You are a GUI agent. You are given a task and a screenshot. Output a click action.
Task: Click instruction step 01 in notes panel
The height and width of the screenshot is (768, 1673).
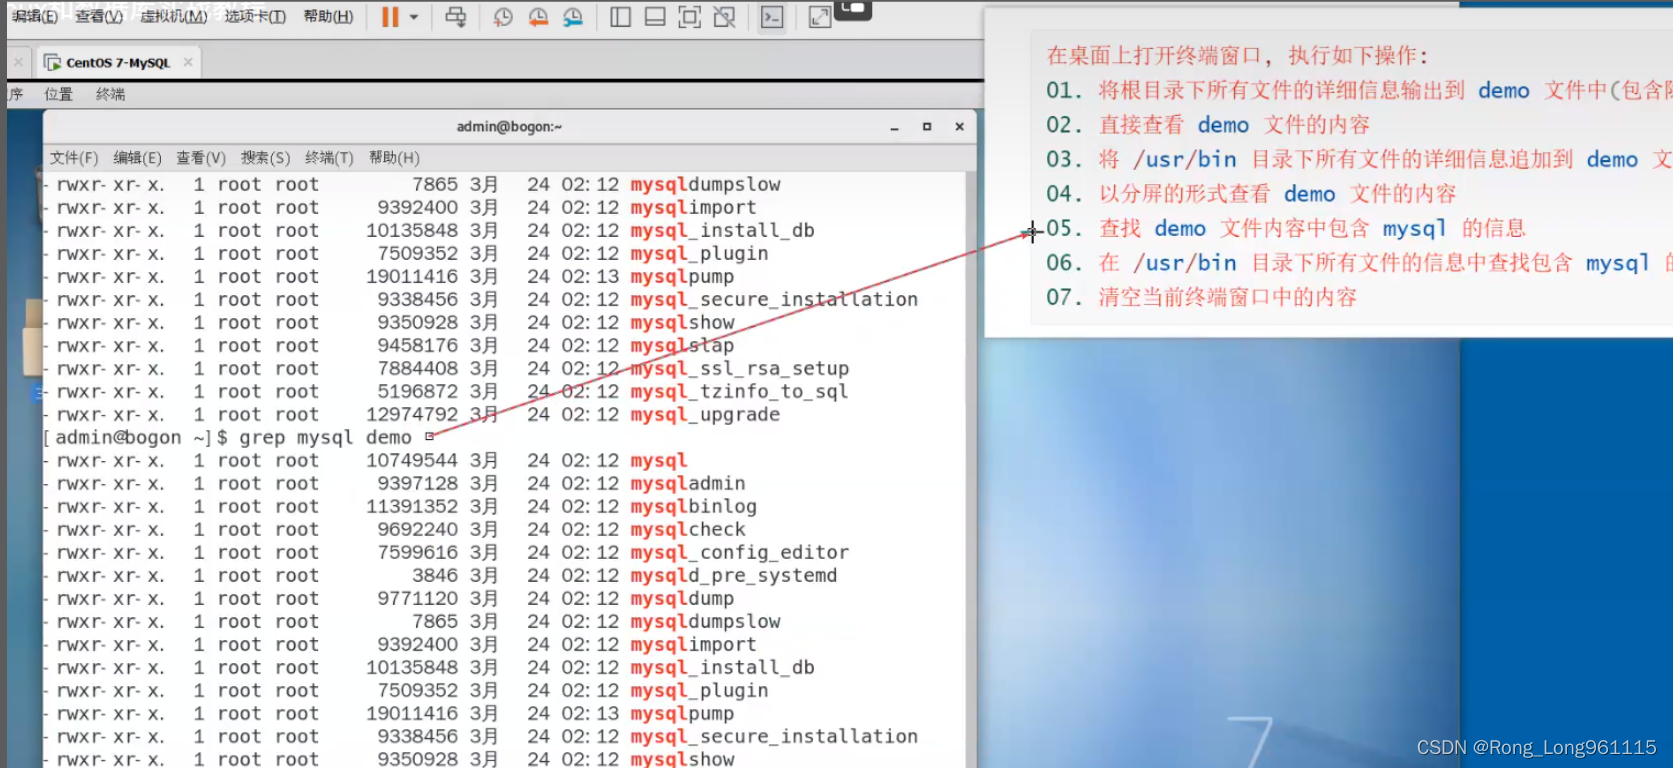tap(1359, 91)
